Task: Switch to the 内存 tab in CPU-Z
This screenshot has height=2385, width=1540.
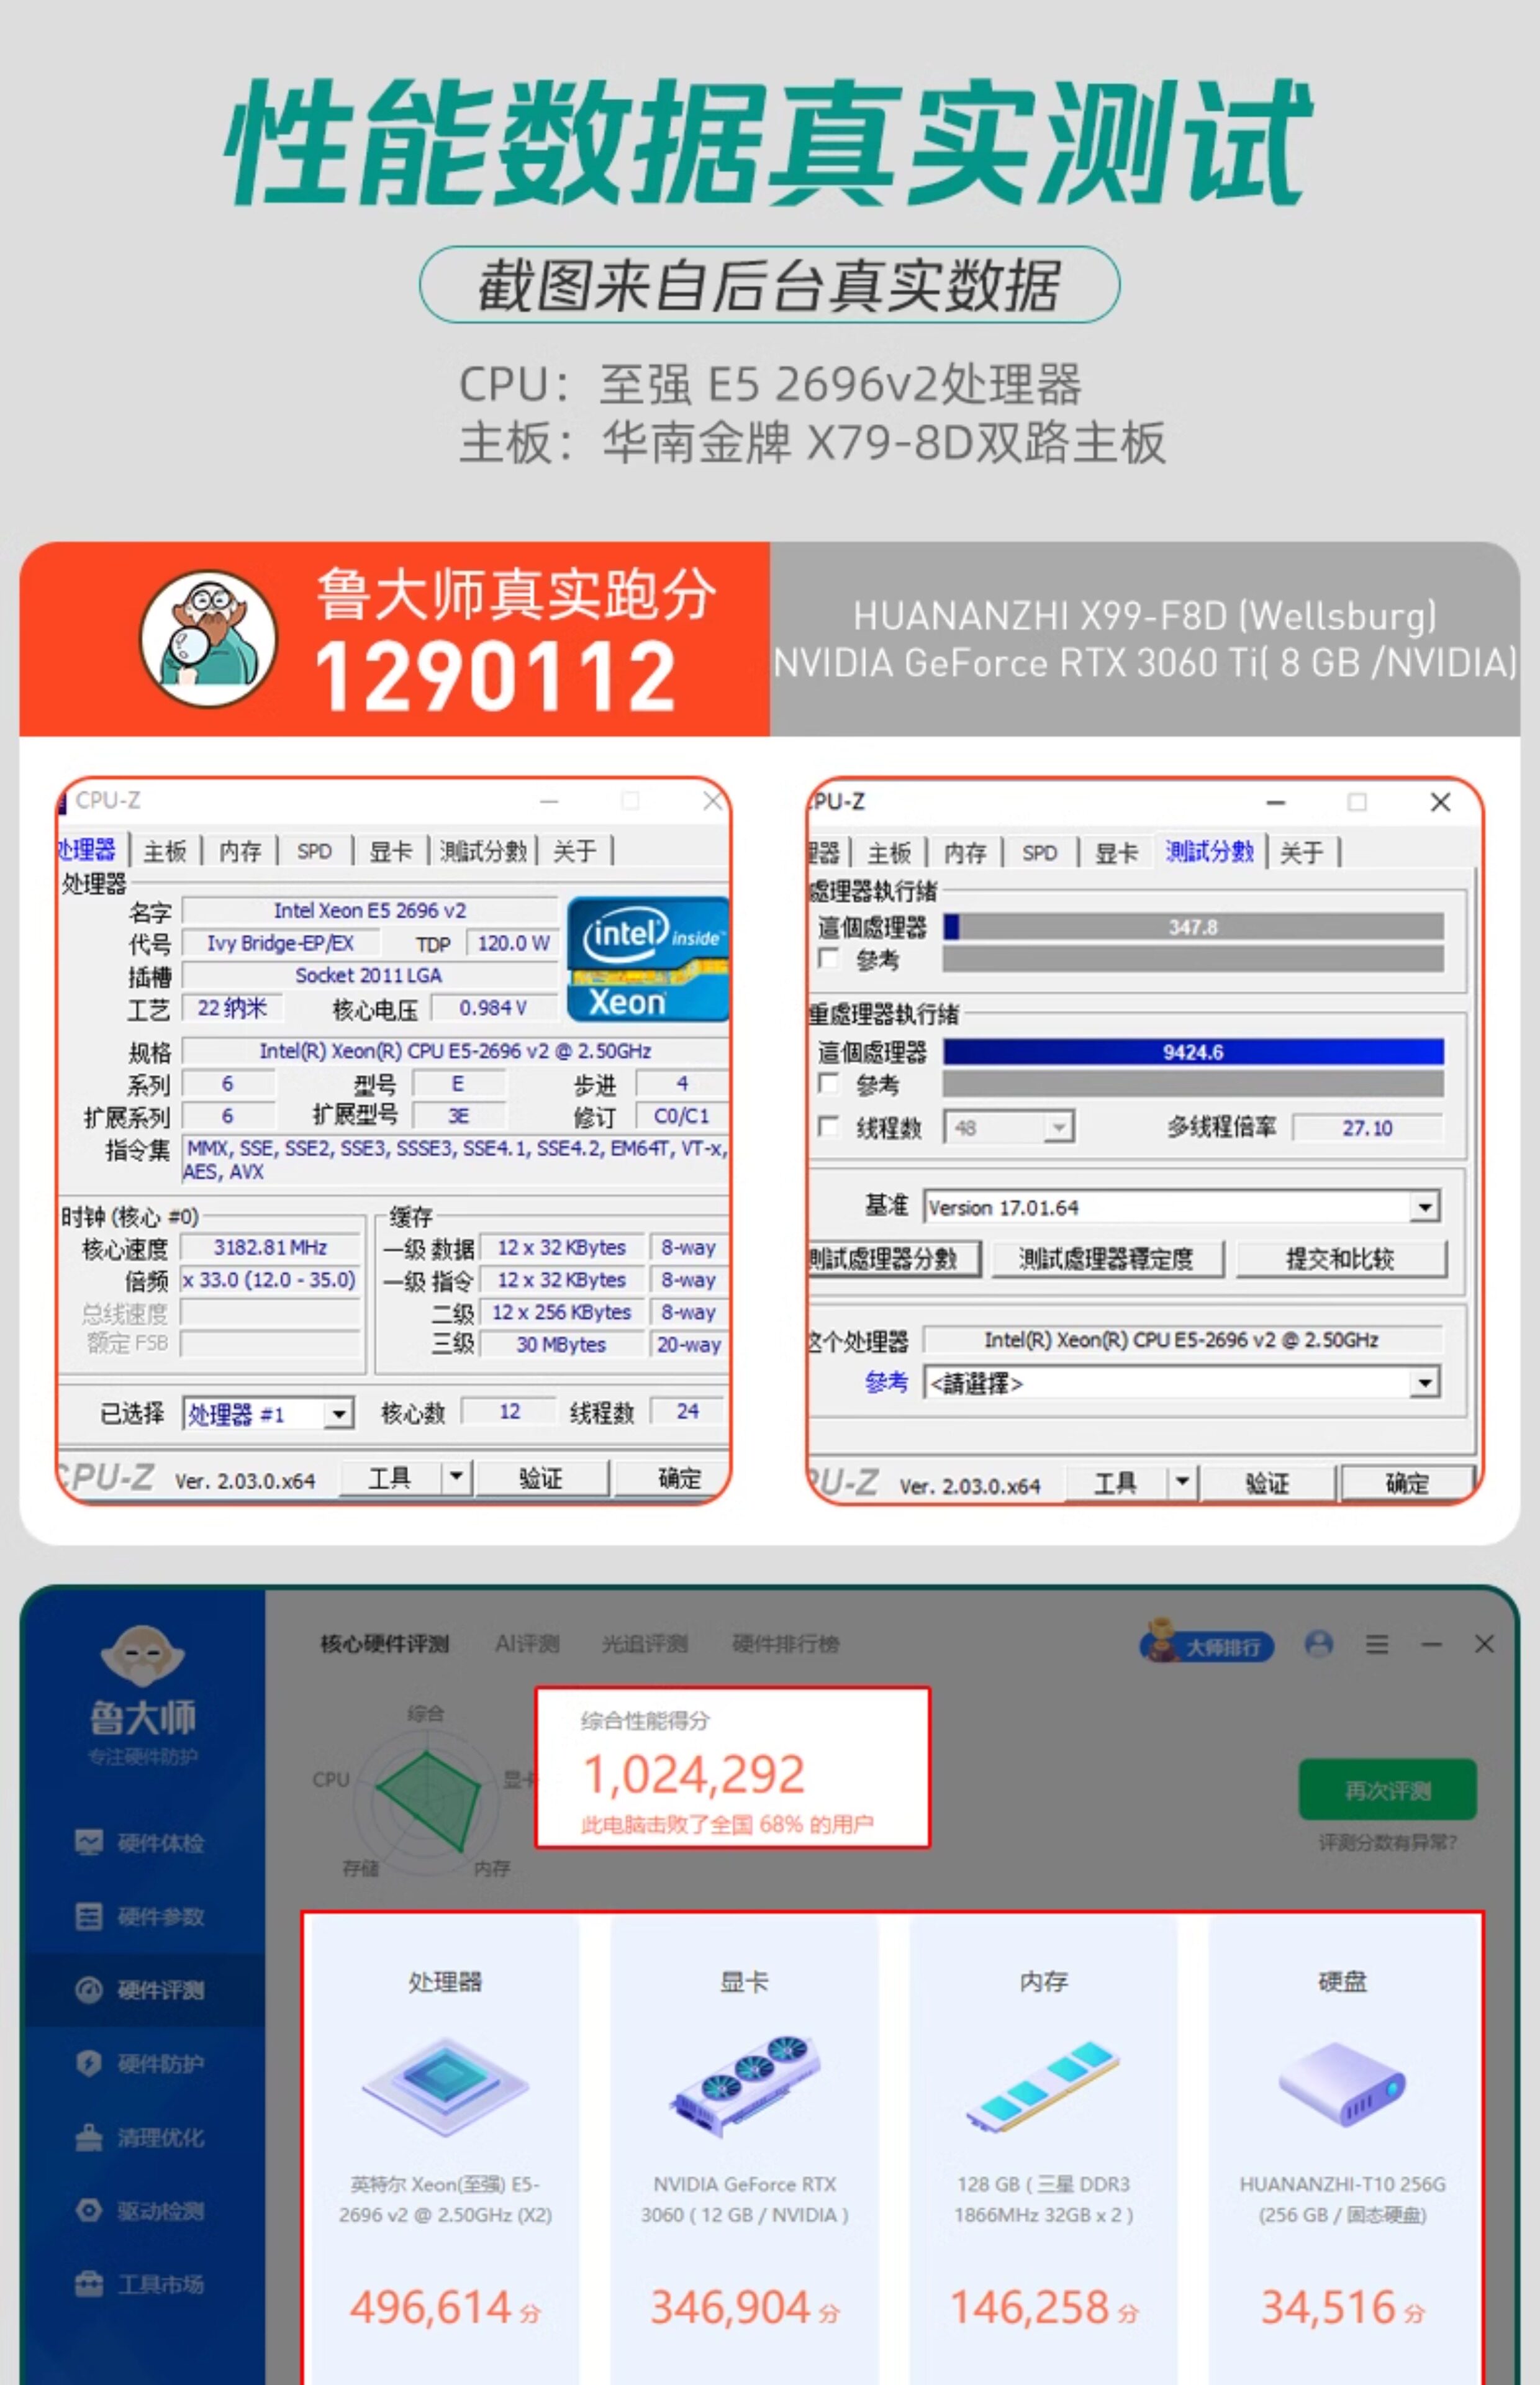Action: click(x=240, y=851)
